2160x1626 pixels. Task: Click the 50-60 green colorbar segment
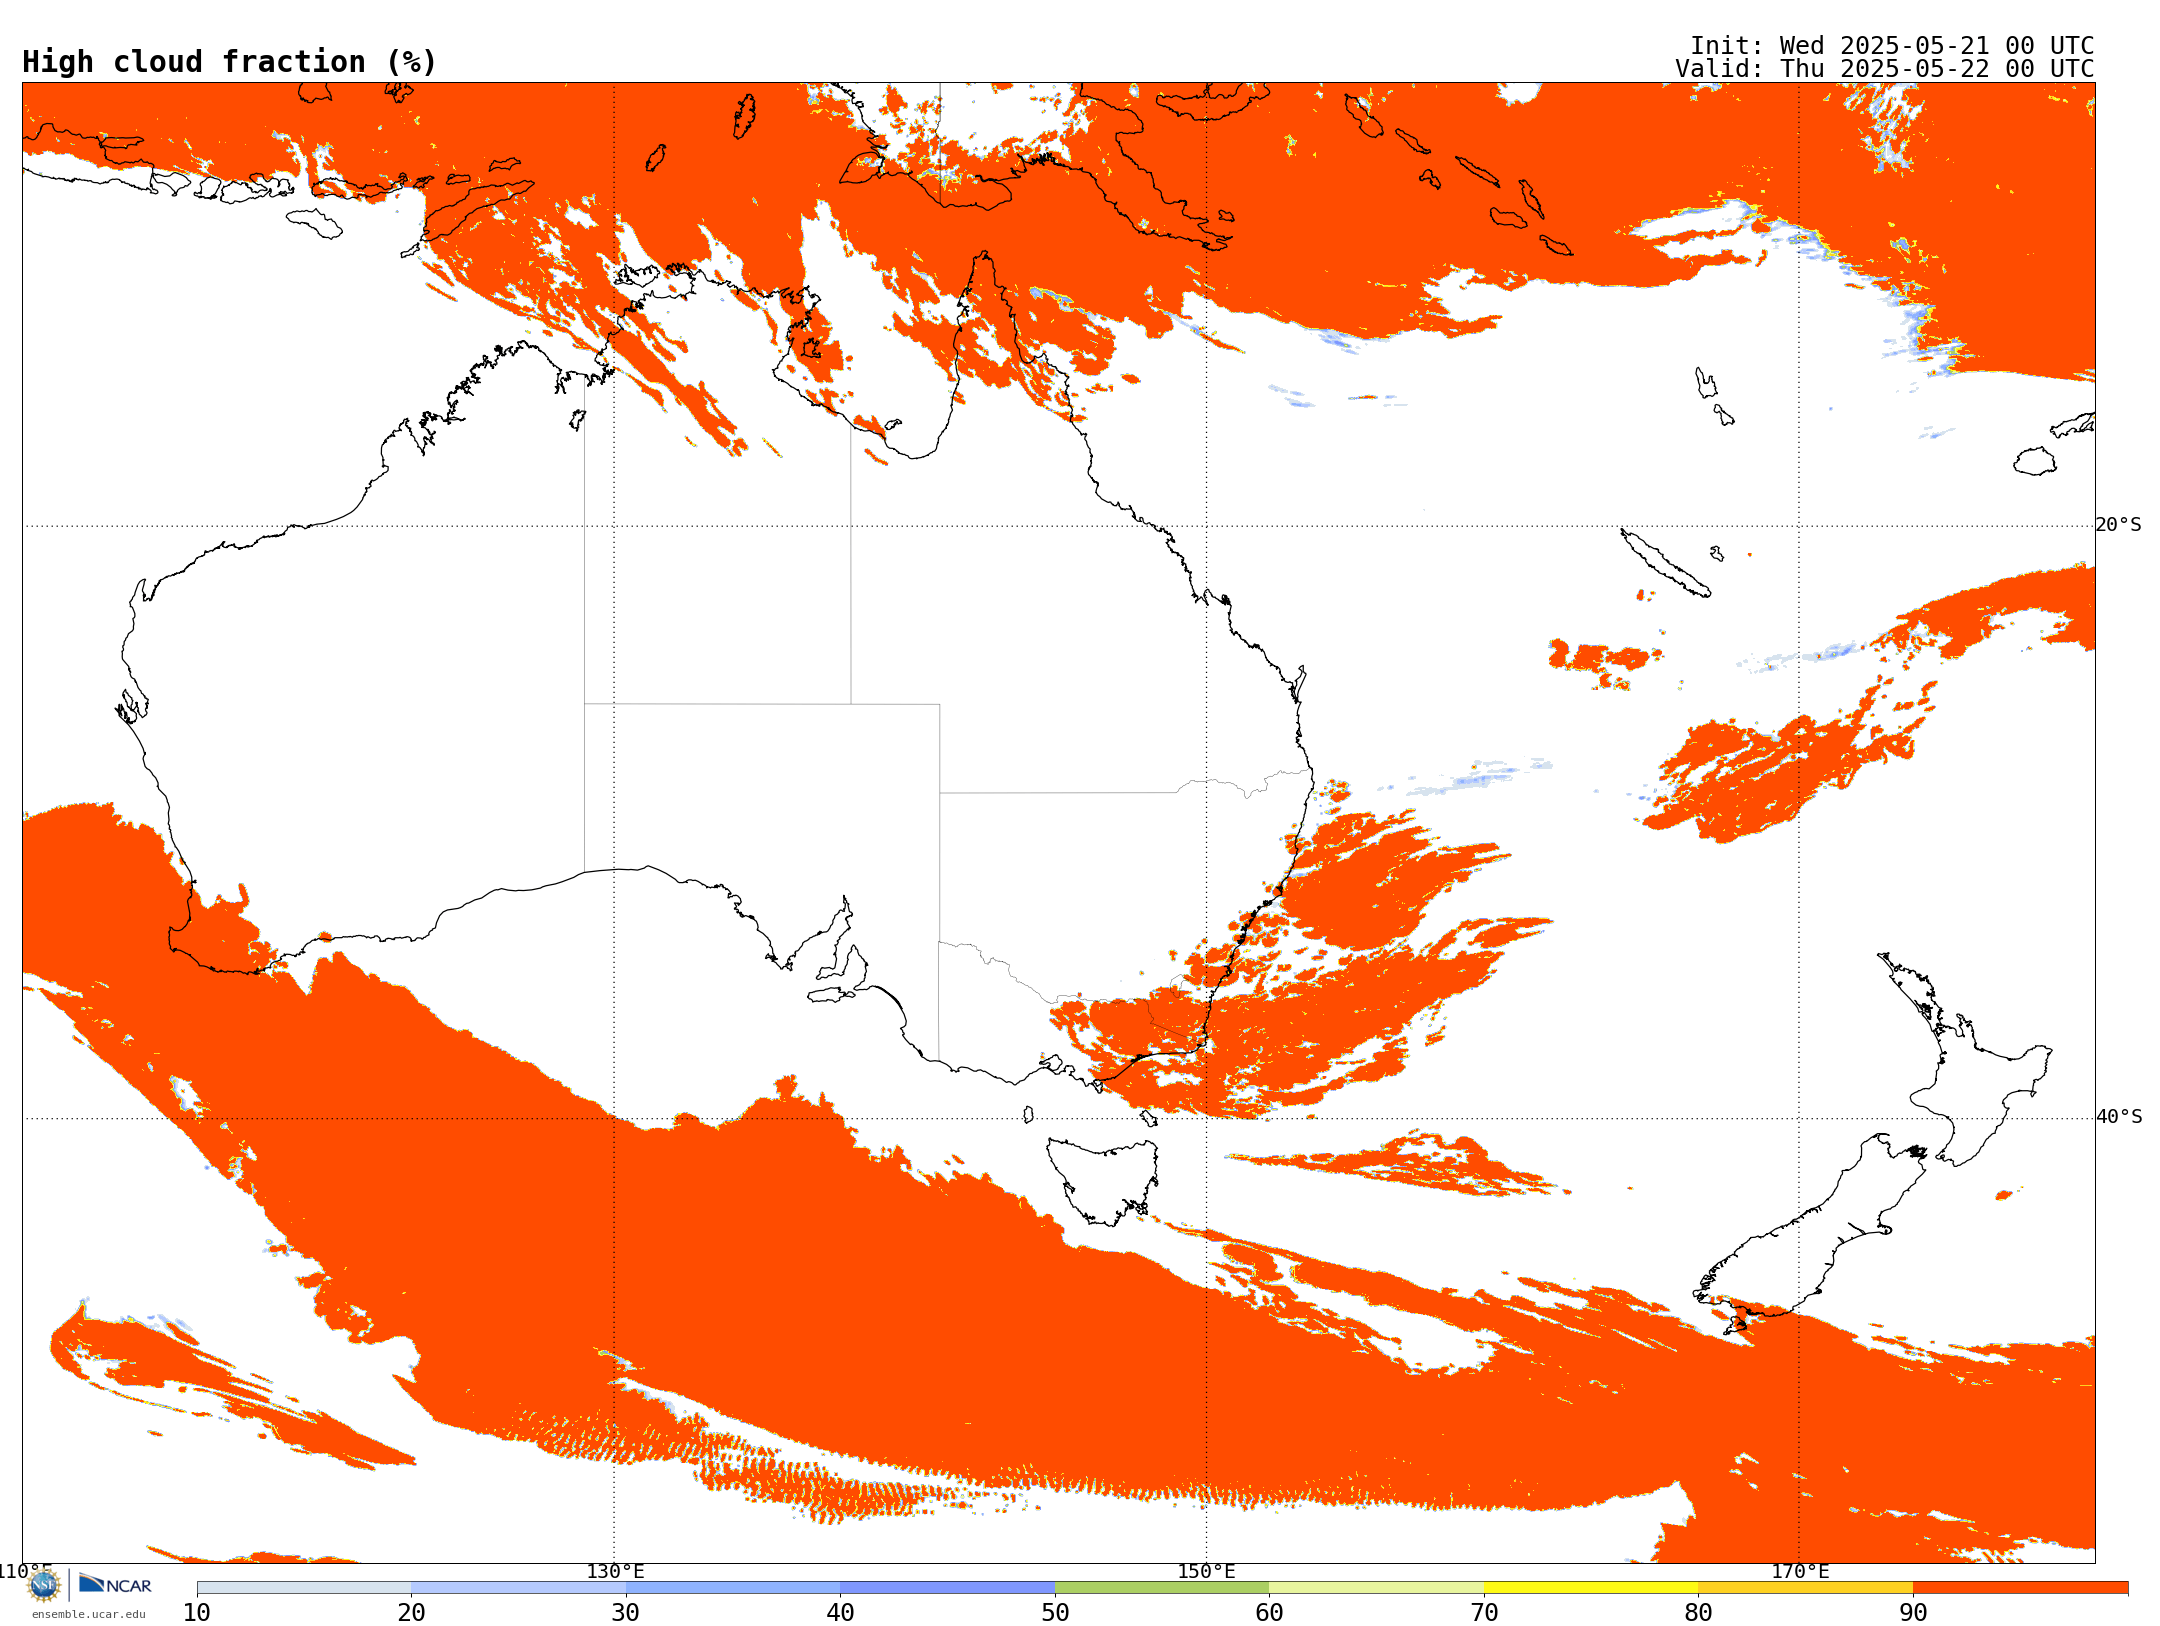[x=1162, y=1588]
